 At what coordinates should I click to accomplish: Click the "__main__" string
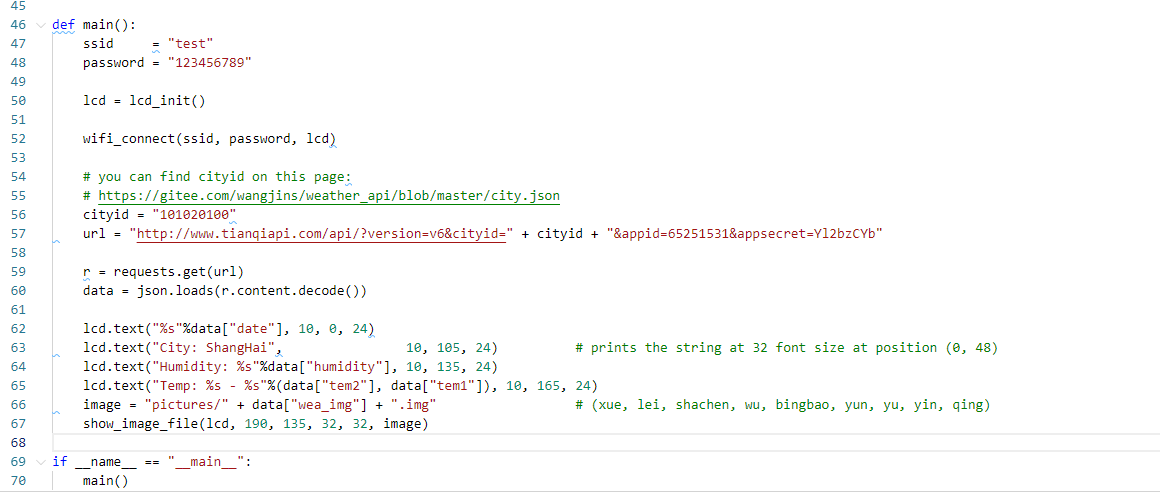(206, 462)
